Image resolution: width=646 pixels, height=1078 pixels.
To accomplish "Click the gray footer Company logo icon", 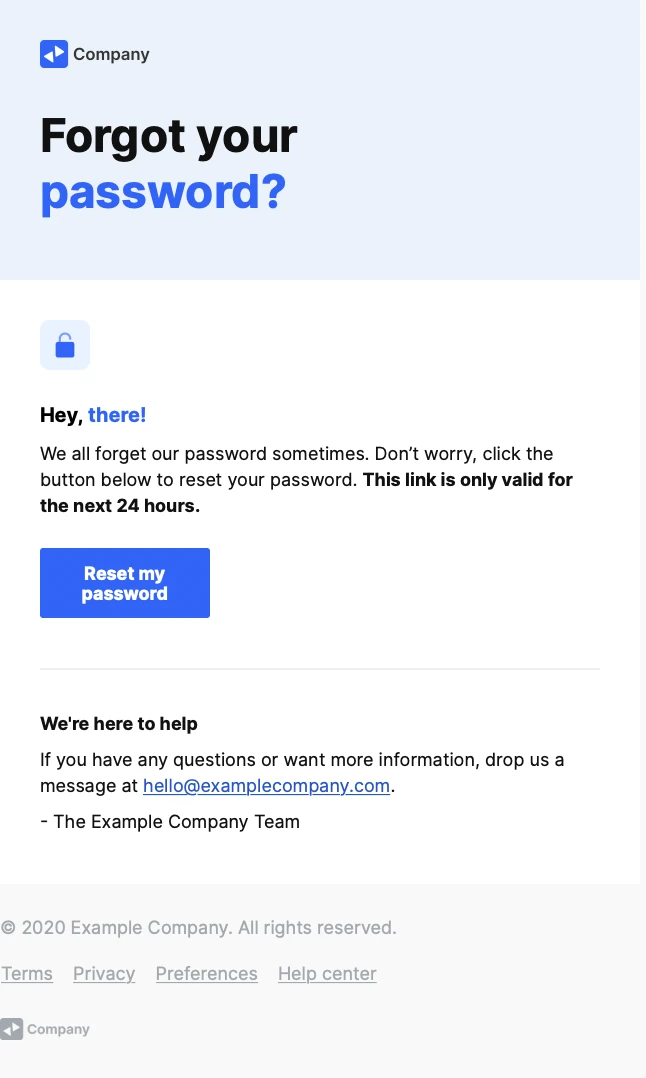I will 11,1029.
